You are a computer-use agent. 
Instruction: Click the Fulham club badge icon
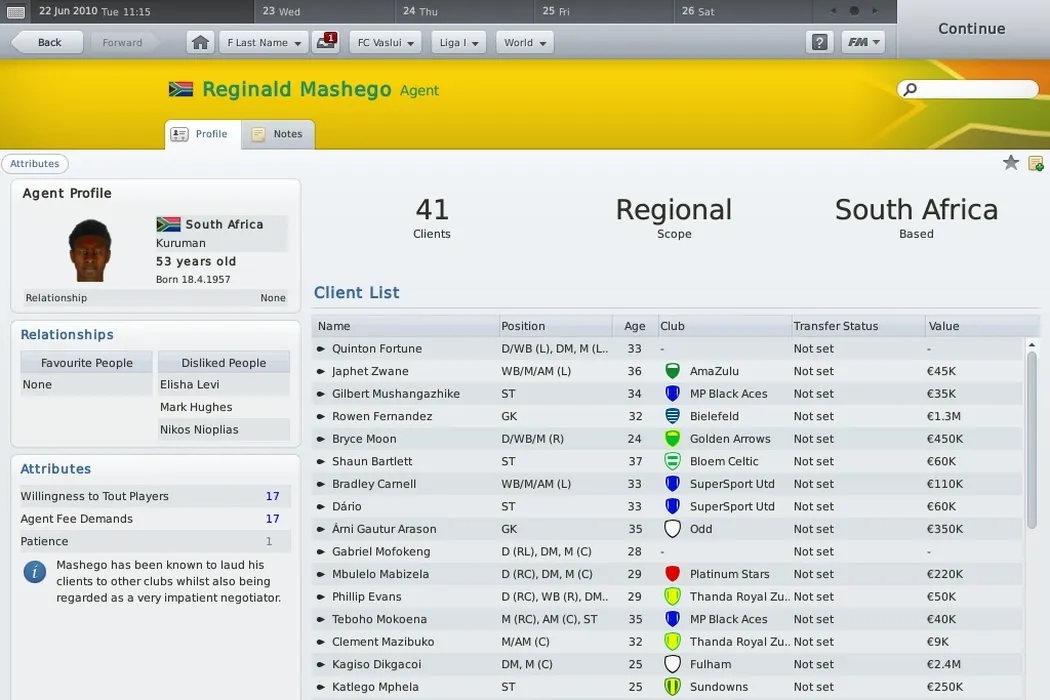pyautogui.click(x=672, y=664)
